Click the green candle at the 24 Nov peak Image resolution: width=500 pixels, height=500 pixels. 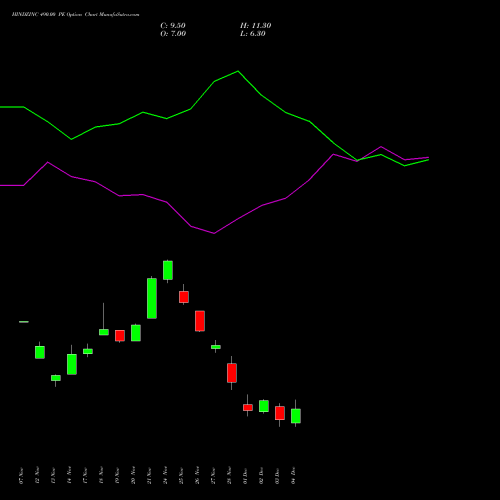point(168,270)
